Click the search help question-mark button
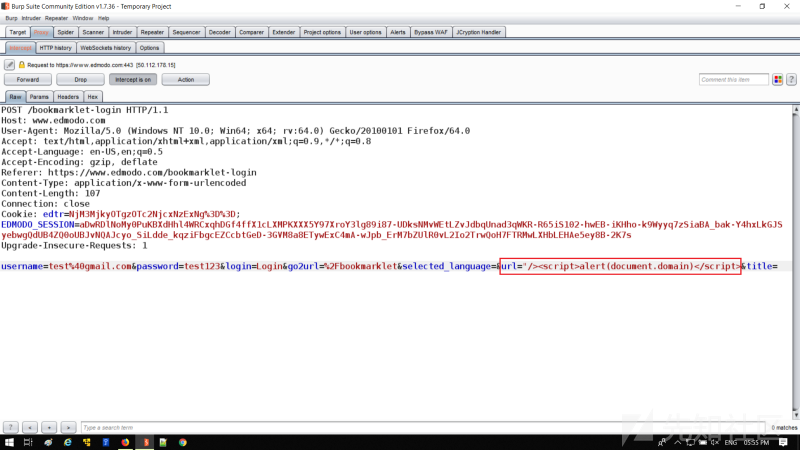This screenshot has width=800, height=450. [x=10, y=428]
